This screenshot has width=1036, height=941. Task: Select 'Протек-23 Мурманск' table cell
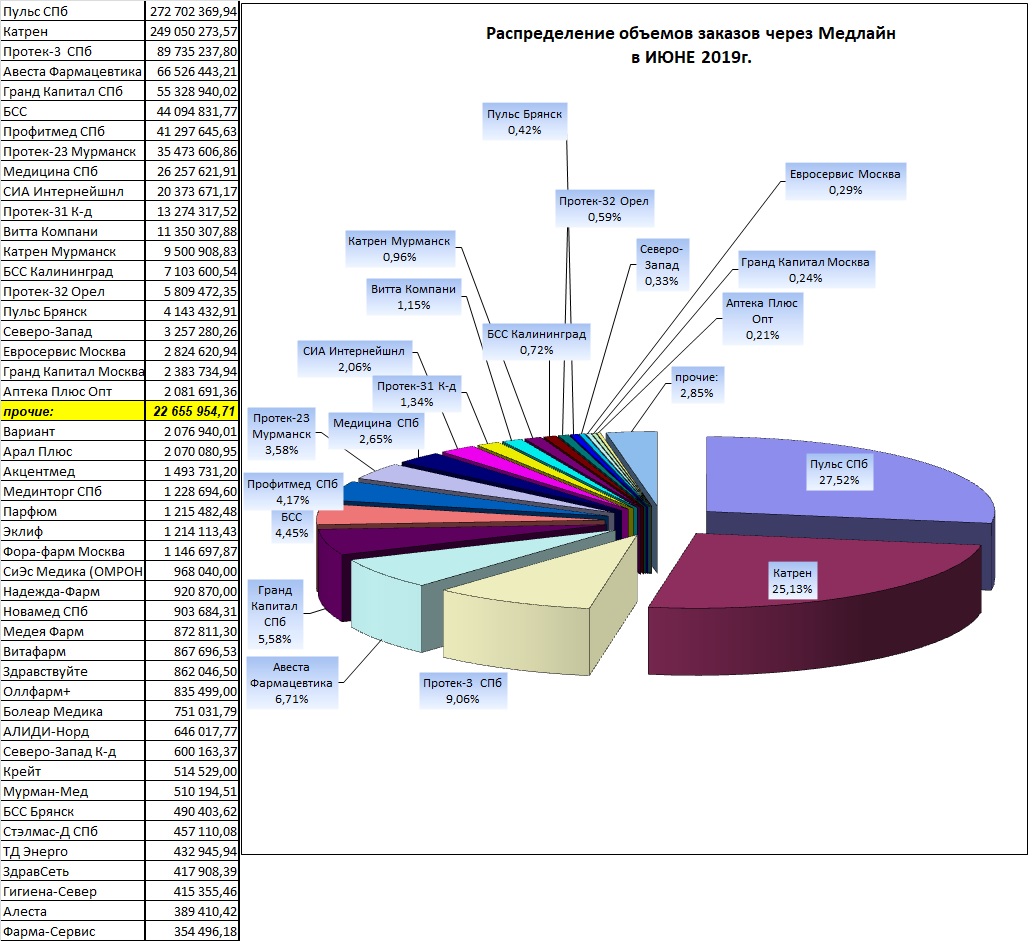(73, 151)
